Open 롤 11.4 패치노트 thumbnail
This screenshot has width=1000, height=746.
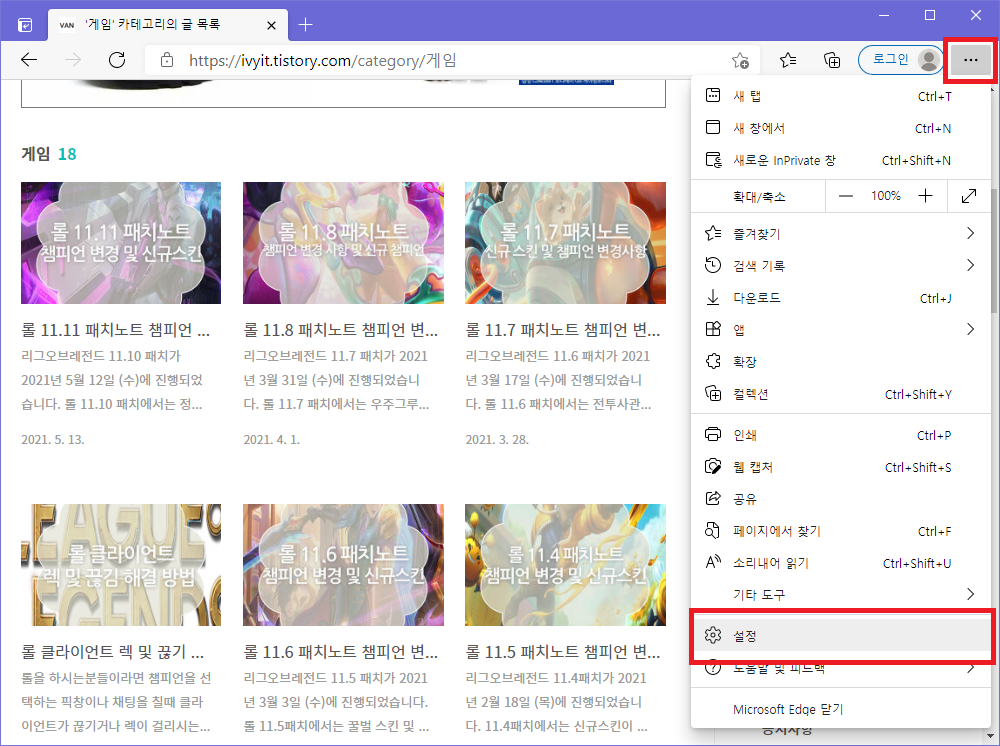[565, 565]
